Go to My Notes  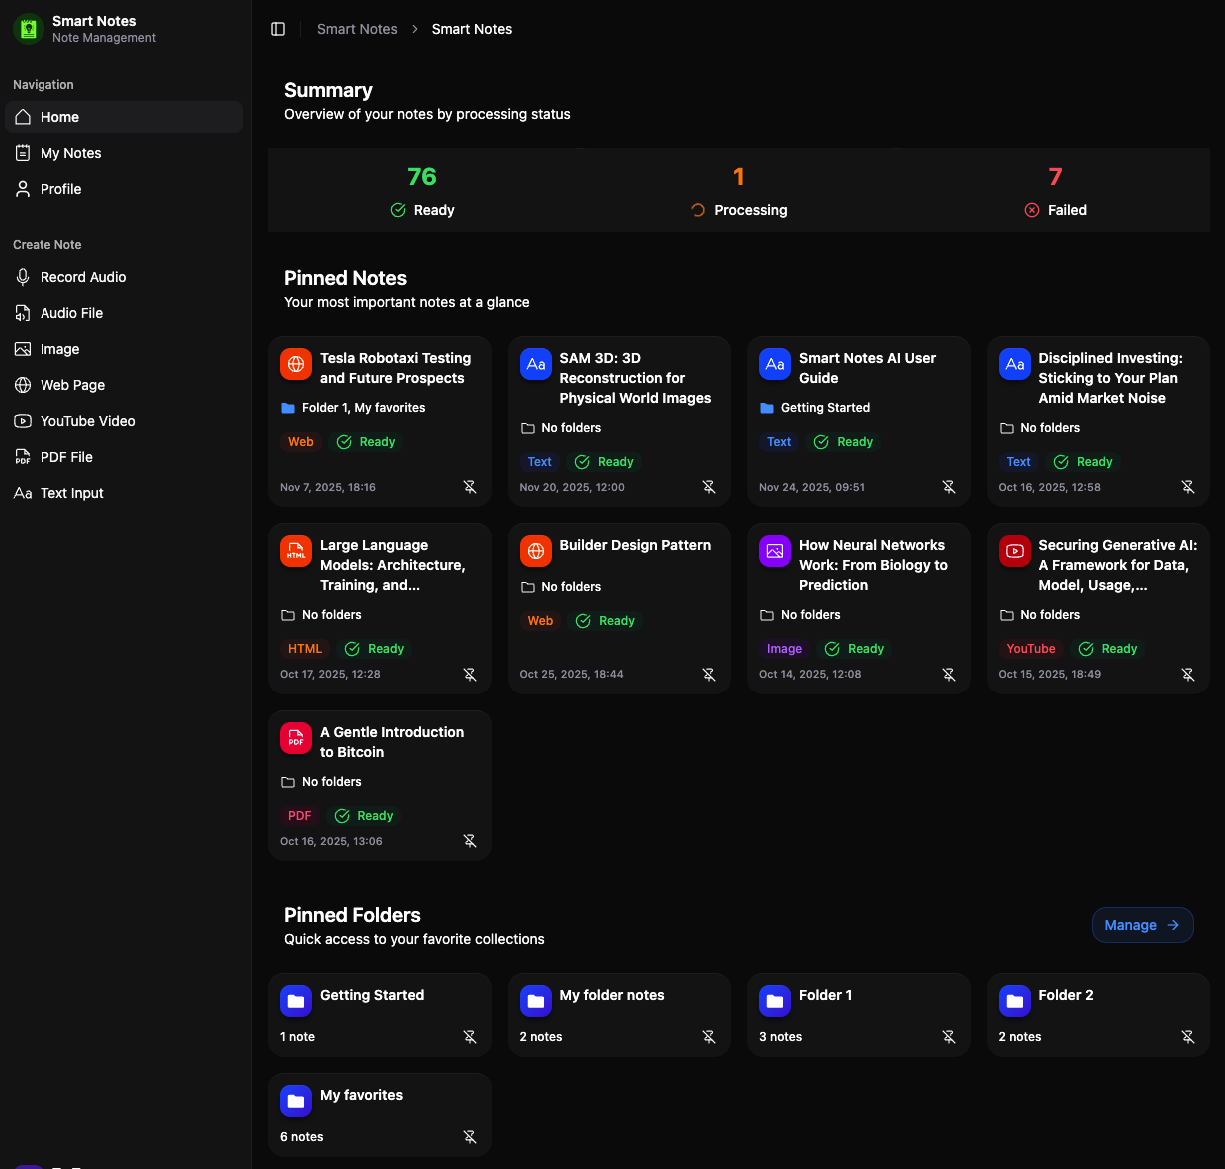(x=72, y=153)
